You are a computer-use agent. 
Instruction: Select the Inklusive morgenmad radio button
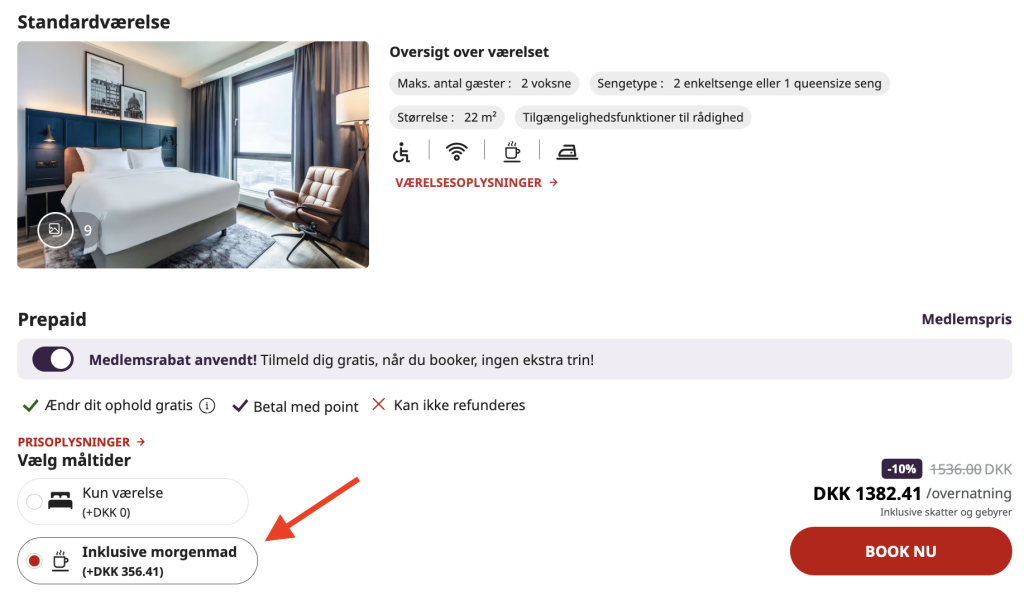point(34,561)
